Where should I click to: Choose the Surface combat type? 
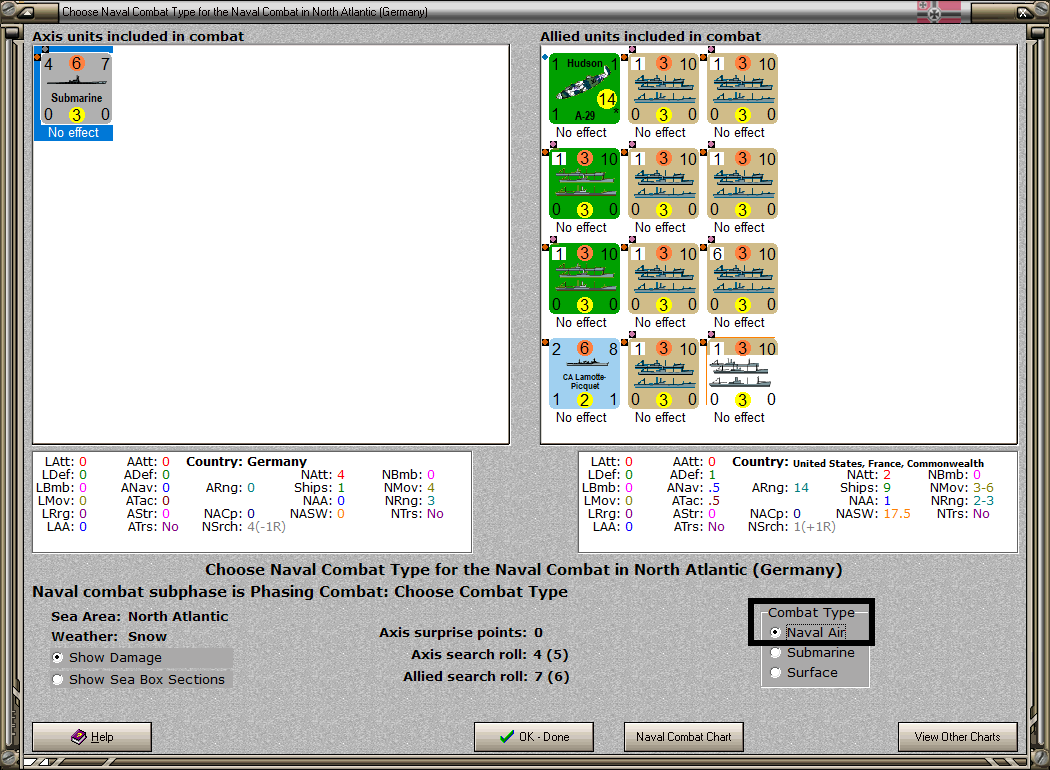pos(804,673)
